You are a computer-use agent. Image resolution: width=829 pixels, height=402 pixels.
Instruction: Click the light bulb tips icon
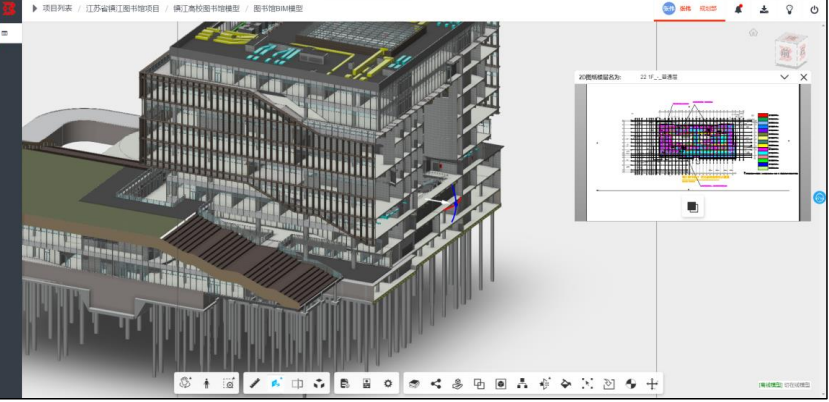[x=789, y=9]
